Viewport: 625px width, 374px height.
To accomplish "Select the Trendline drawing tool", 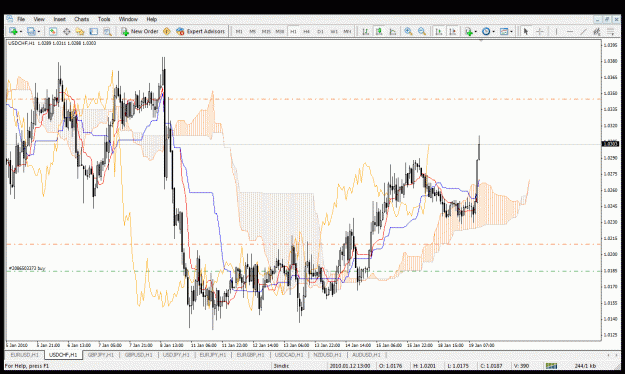I will (583, 31).
